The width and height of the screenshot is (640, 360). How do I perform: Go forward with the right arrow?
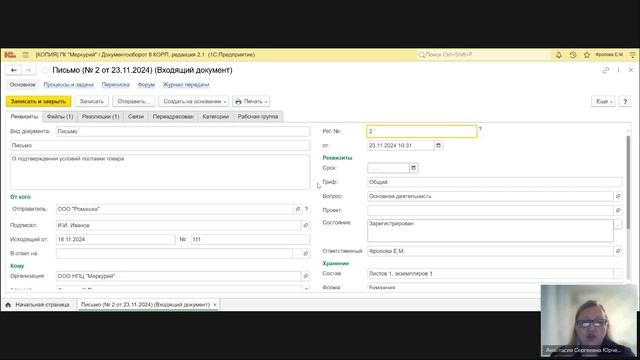pos(28,70)
